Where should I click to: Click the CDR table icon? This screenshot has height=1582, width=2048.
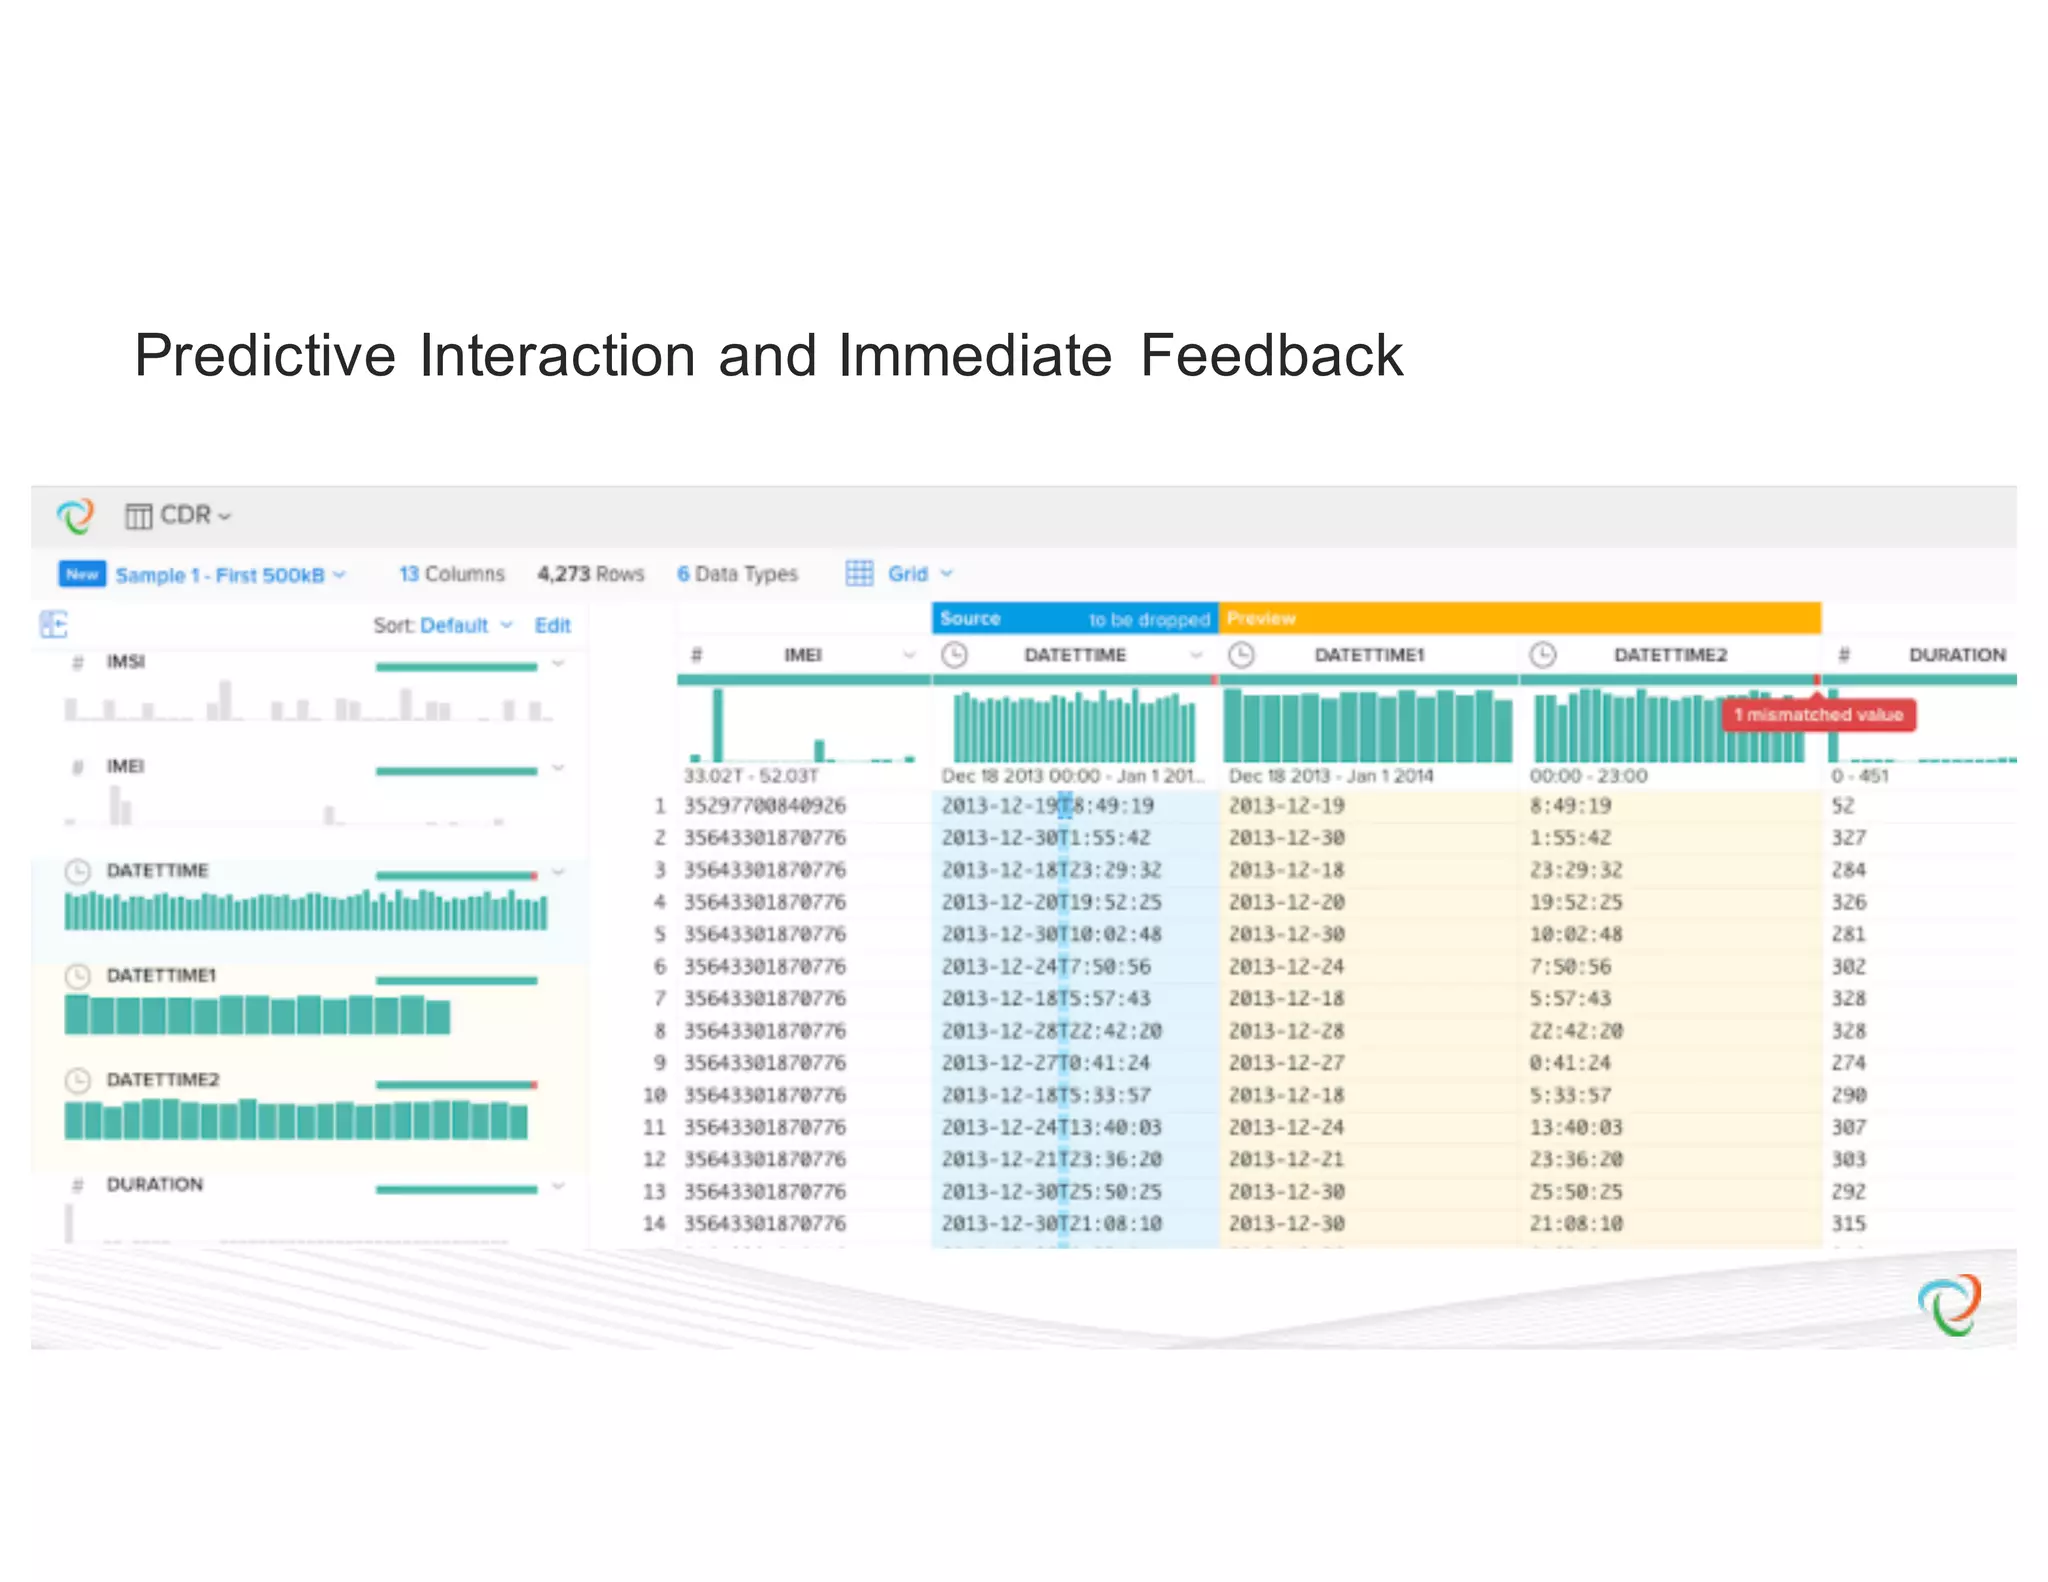point(138,516)
